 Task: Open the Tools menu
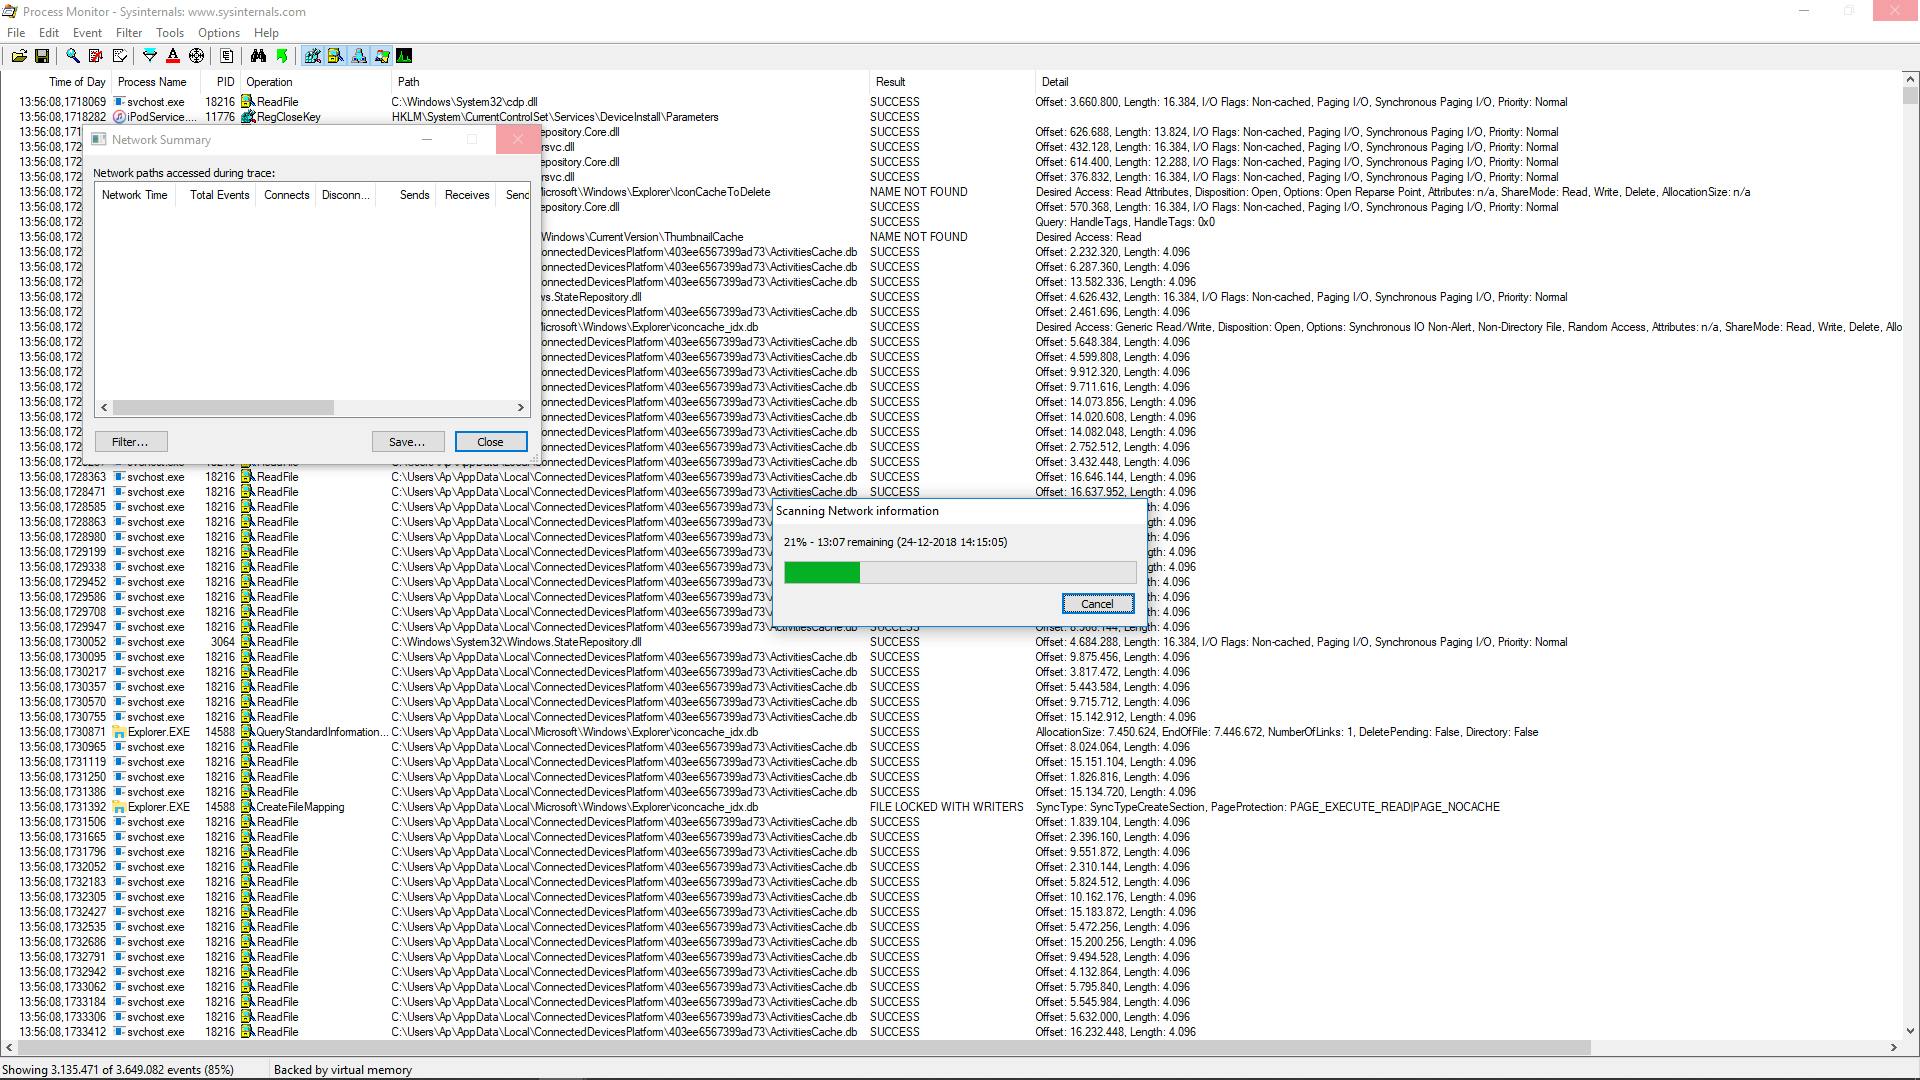(170, 33)
